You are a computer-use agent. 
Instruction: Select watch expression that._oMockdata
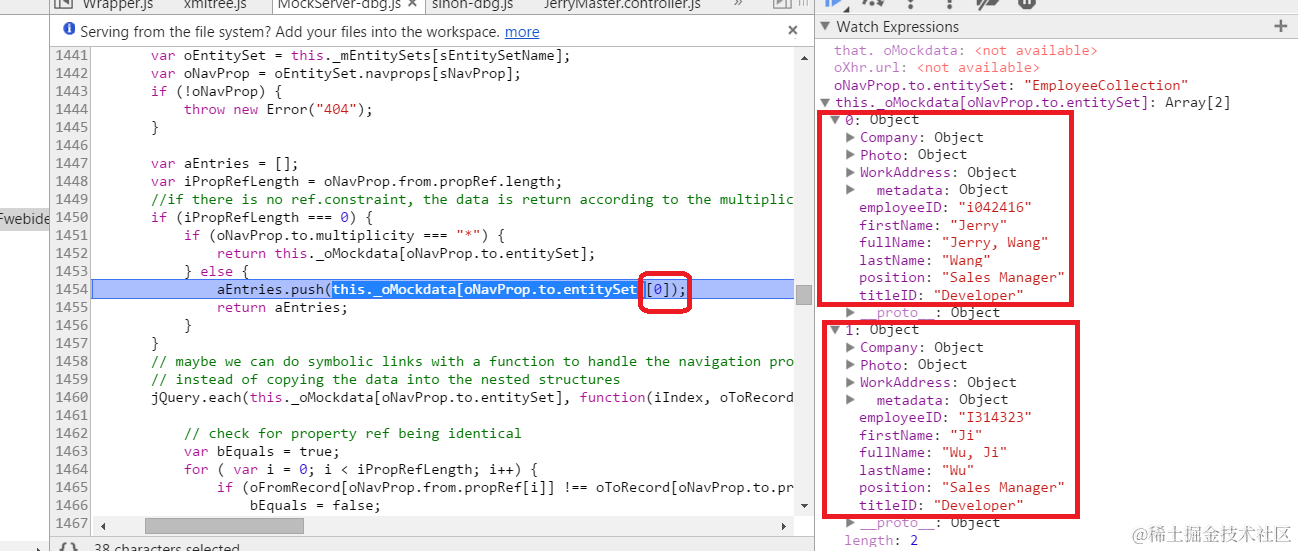965,50
